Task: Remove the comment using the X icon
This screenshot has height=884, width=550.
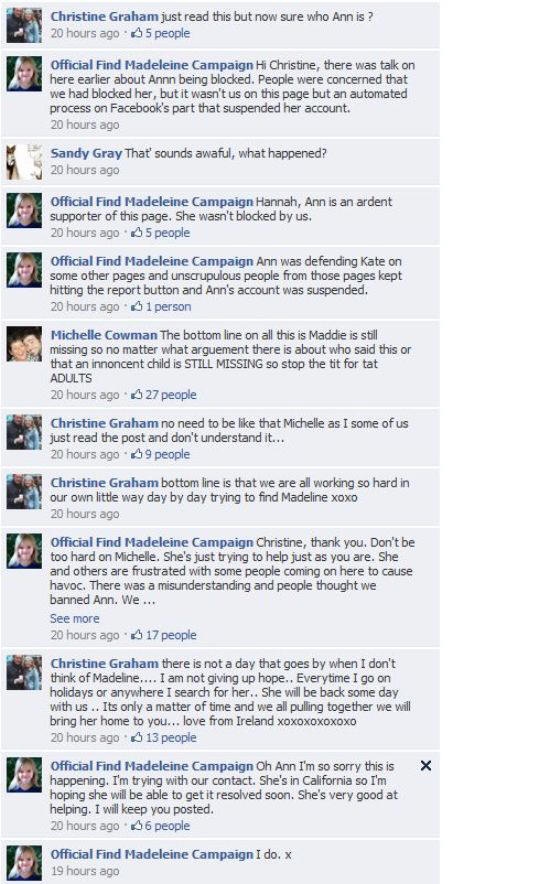Action: pyautogui.click(x=426, y=766)
